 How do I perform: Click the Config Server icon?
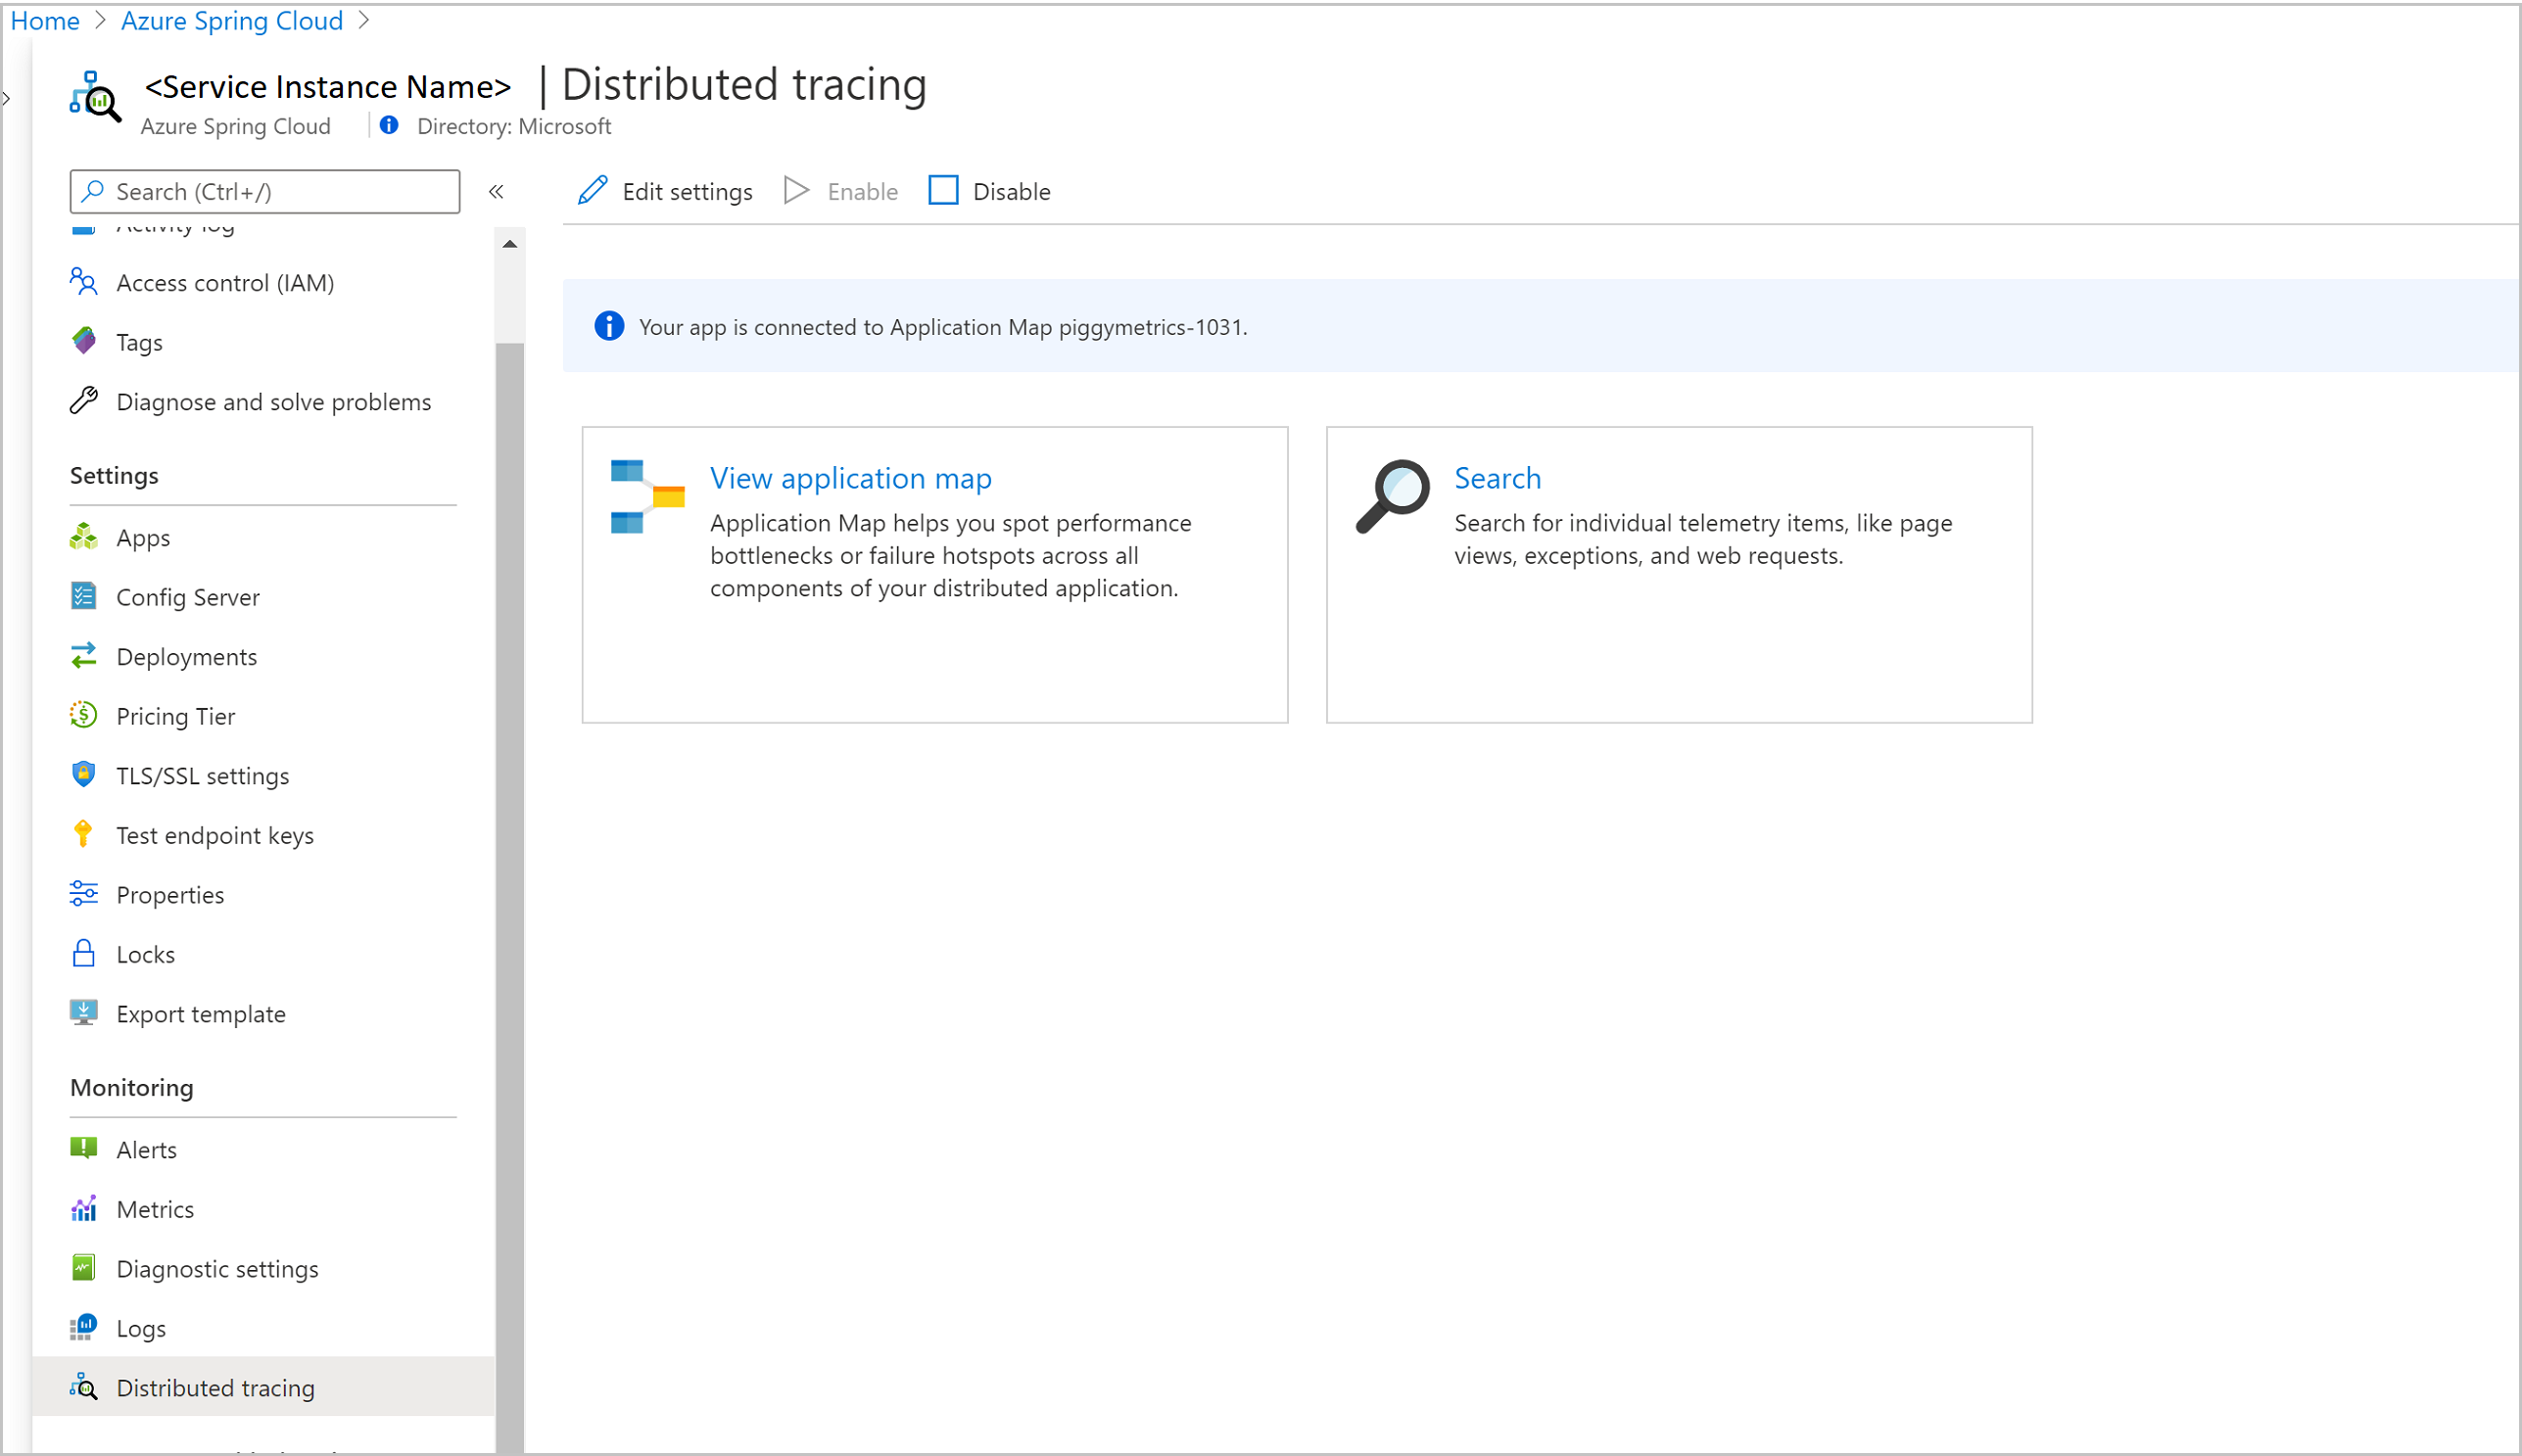point(84,596)
